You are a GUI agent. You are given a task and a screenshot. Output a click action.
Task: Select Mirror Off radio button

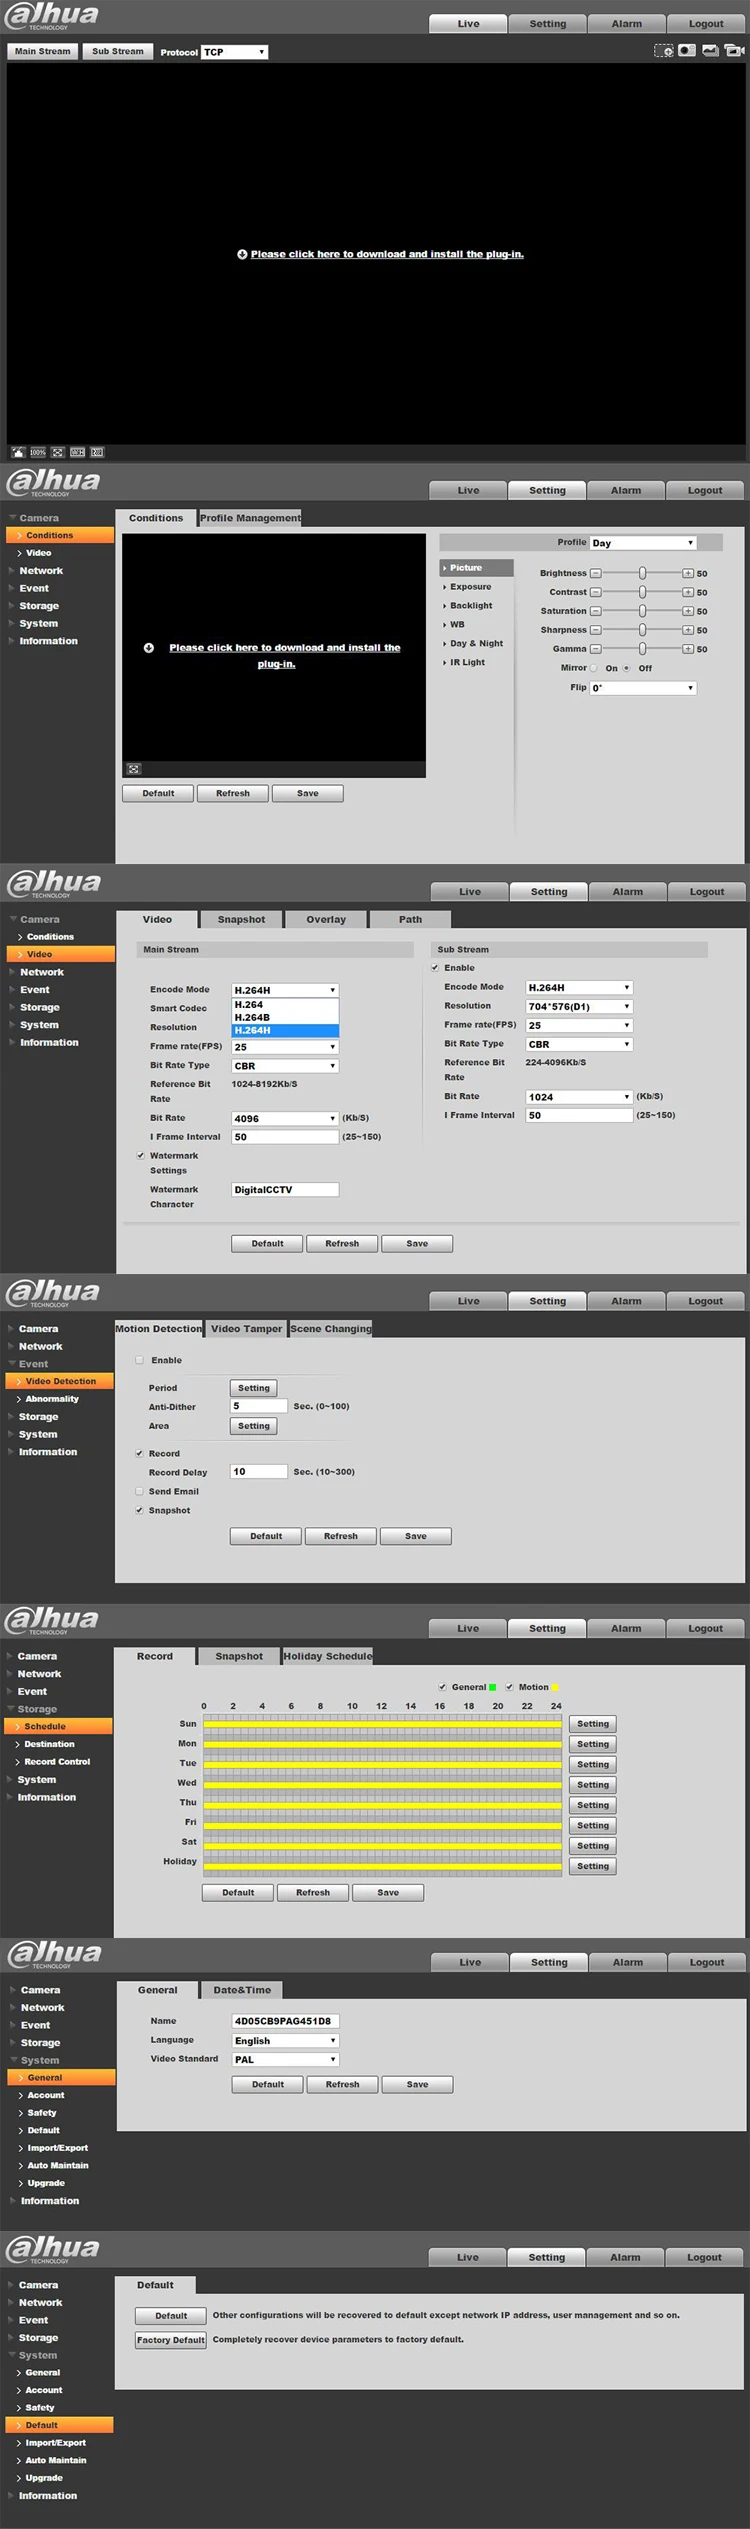pyautogui.click(x=627, y=668)
